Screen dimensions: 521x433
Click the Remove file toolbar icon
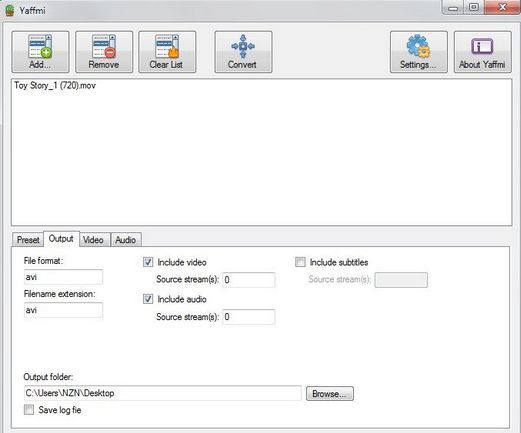(104, 46)
